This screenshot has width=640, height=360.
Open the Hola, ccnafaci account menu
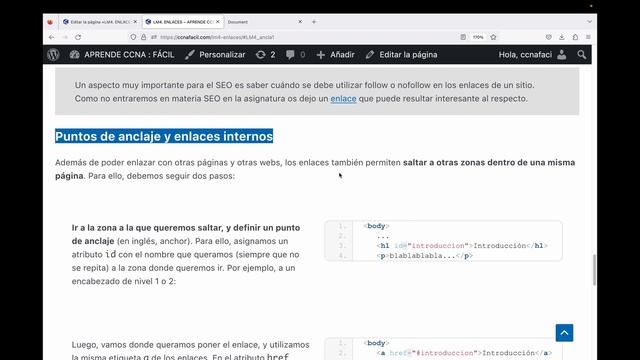[532, 55]
